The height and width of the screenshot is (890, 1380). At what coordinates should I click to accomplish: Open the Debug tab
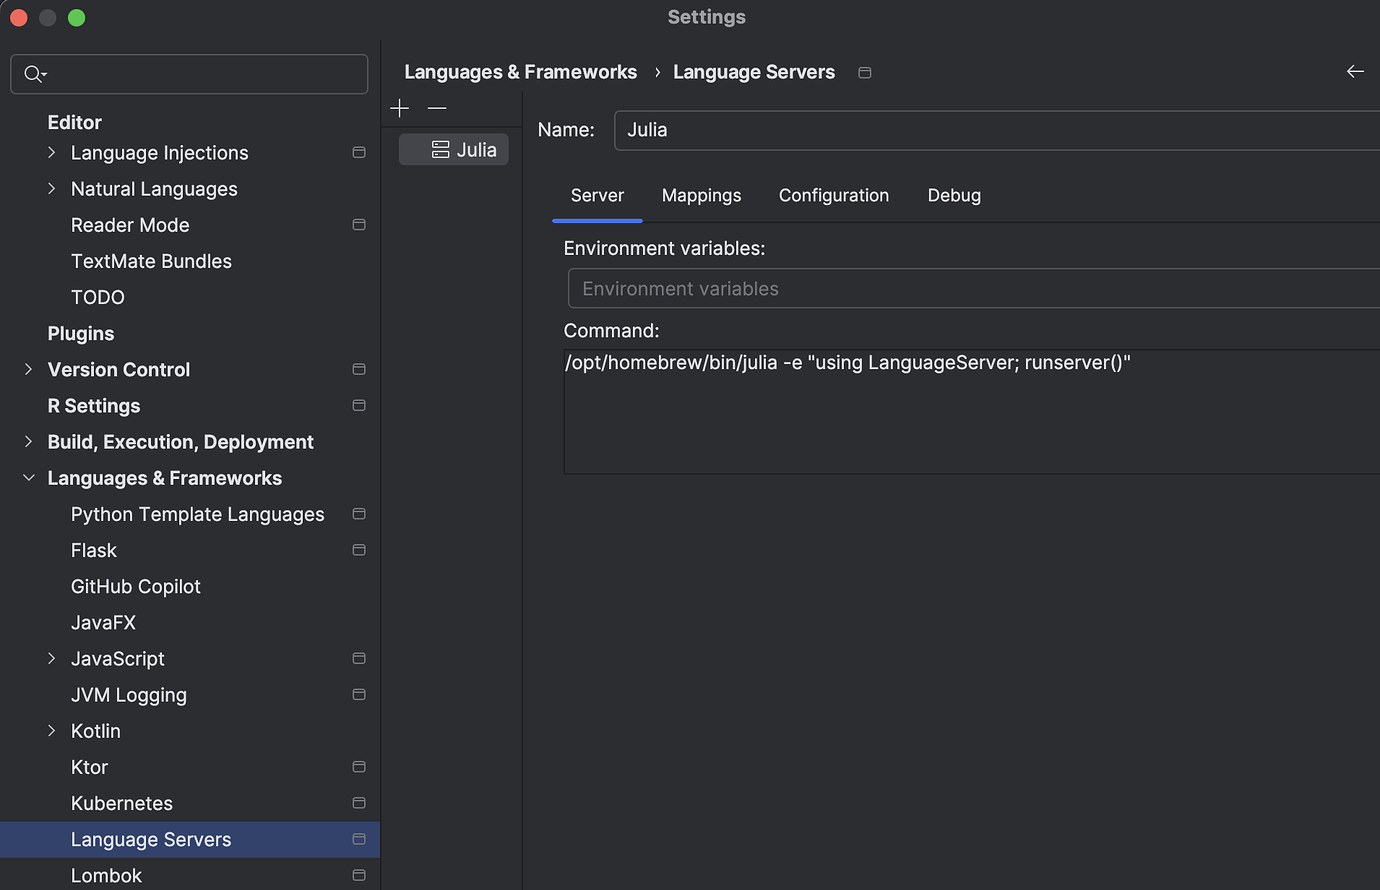pos(953,195)
